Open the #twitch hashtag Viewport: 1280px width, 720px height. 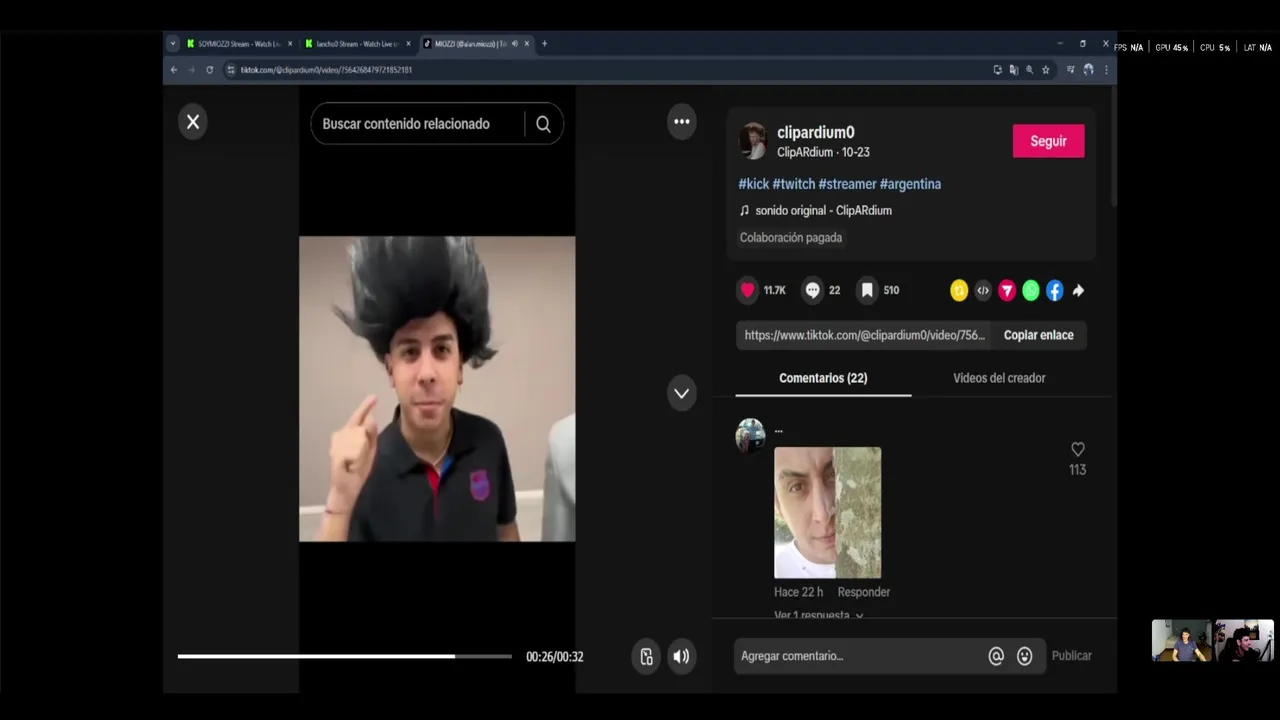point(794,184)
